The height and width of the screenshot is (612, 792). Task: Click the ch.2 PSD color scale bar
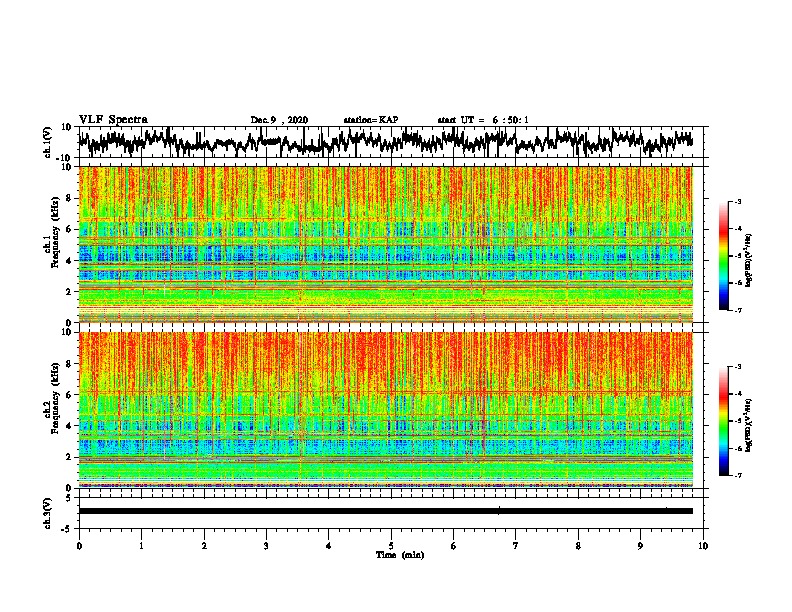click(x=723, y=421)
